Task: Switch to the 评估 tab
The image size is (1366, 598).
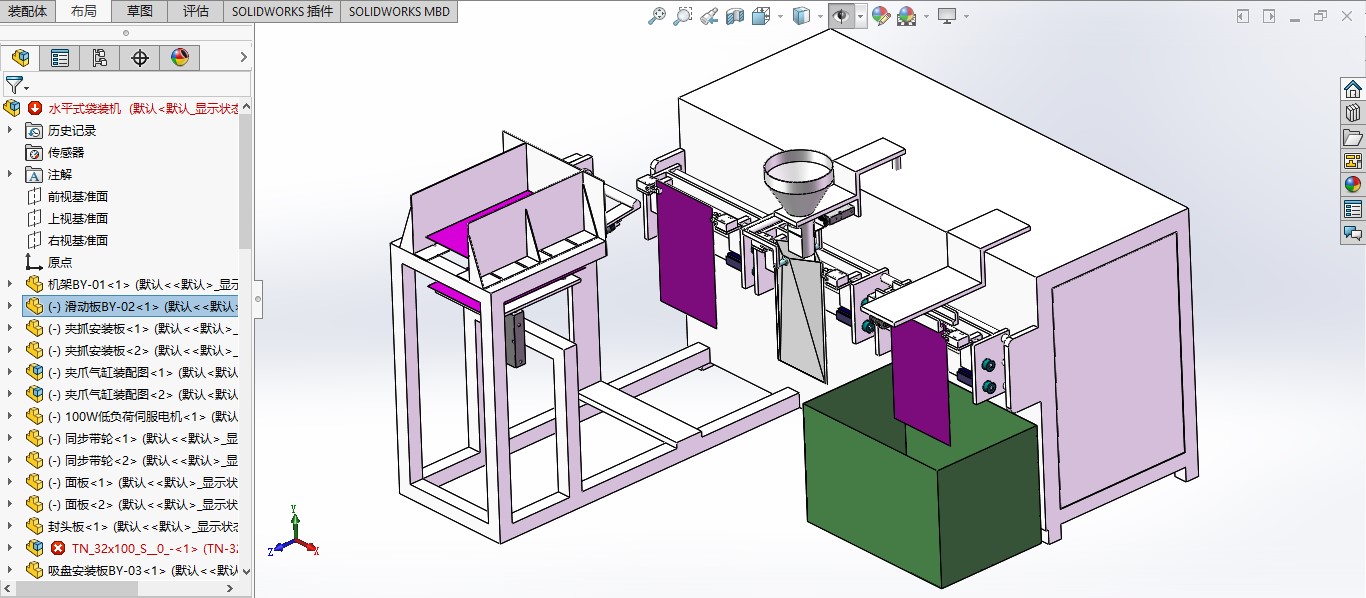Action: click(x=196, y=12)
